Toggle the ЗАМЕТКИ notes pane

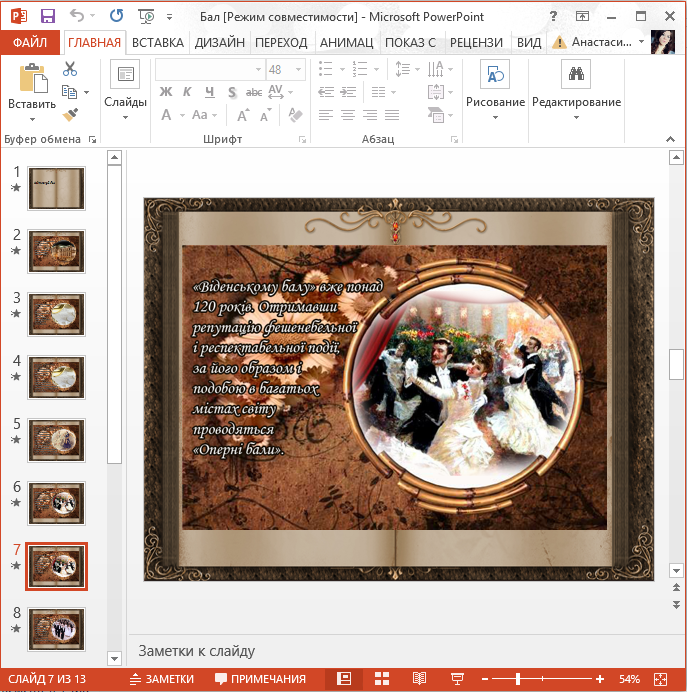(162, 679)
